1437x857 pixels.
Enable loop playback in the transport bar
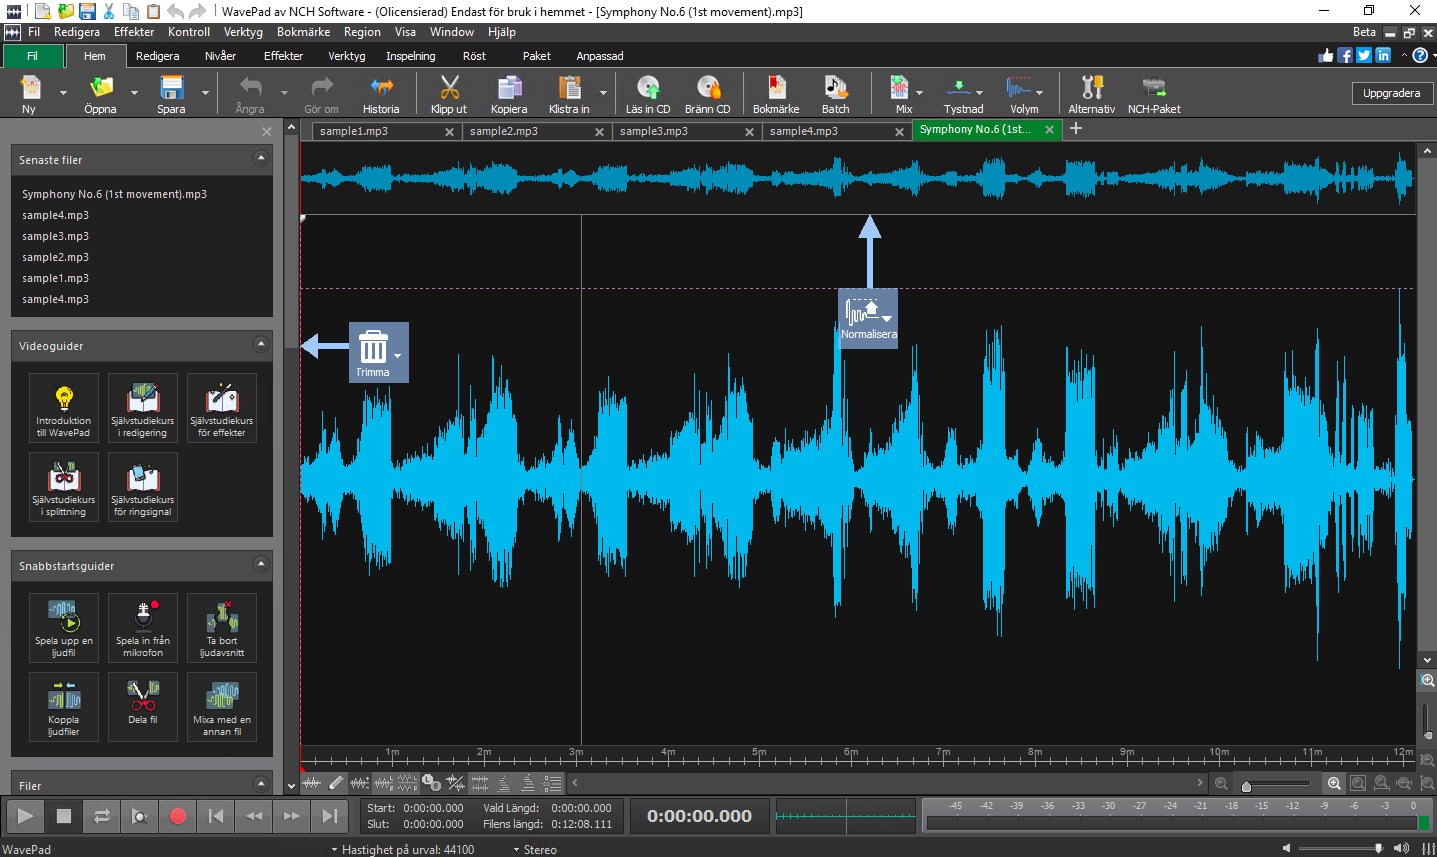(x=101, y=816)
